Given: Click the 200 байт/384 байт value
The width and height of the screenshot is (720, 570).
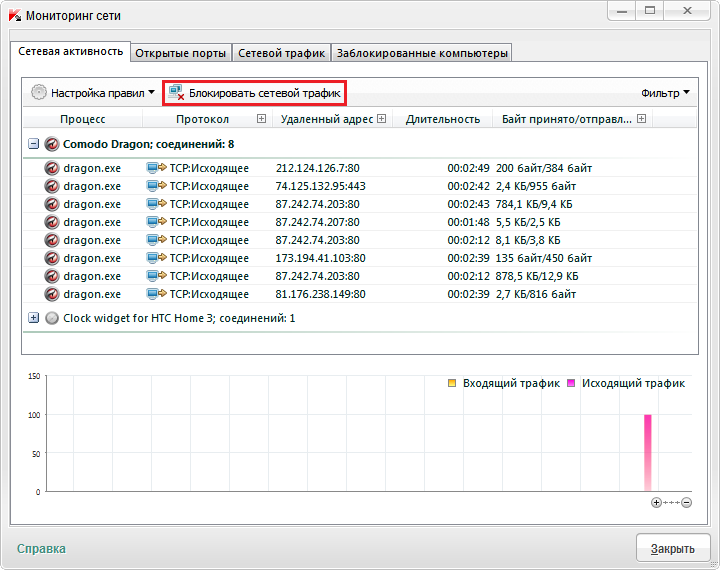Looking at the screenshot, I should point(544,168).
